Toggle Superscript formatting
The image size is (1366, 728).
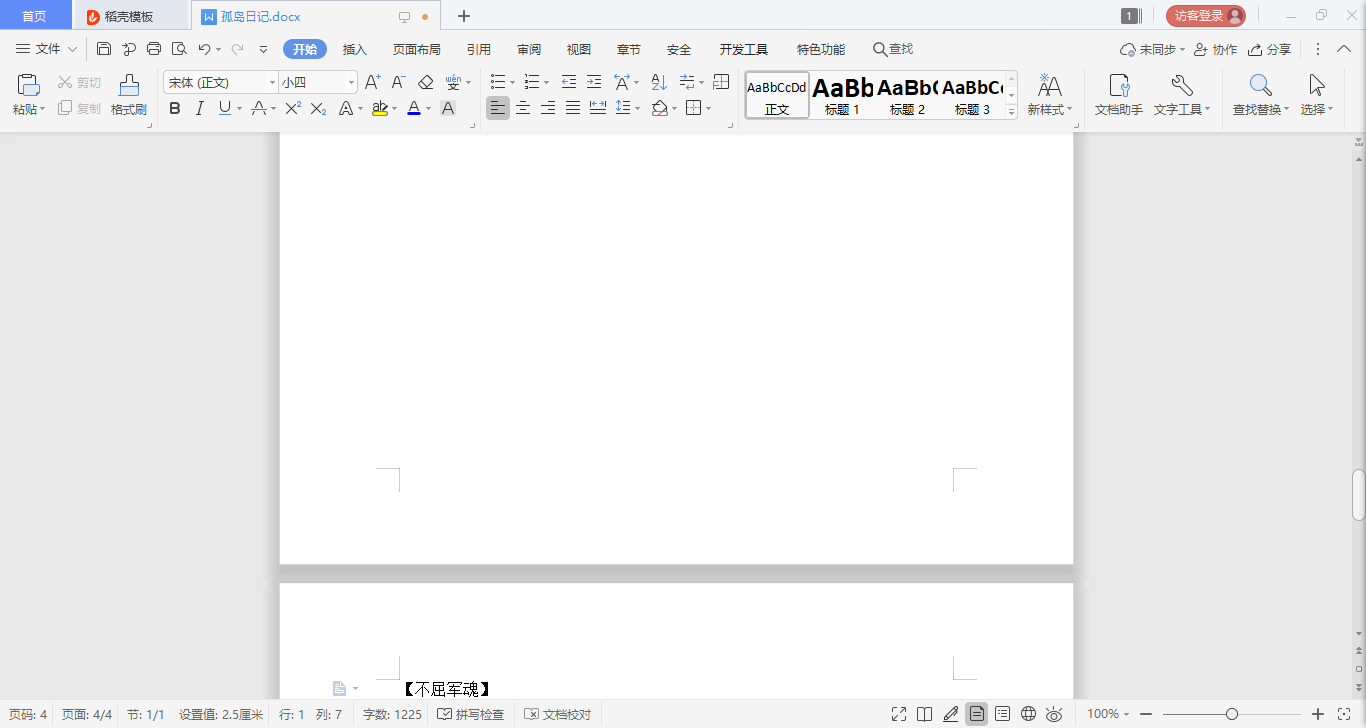click(x=293, y=108)
